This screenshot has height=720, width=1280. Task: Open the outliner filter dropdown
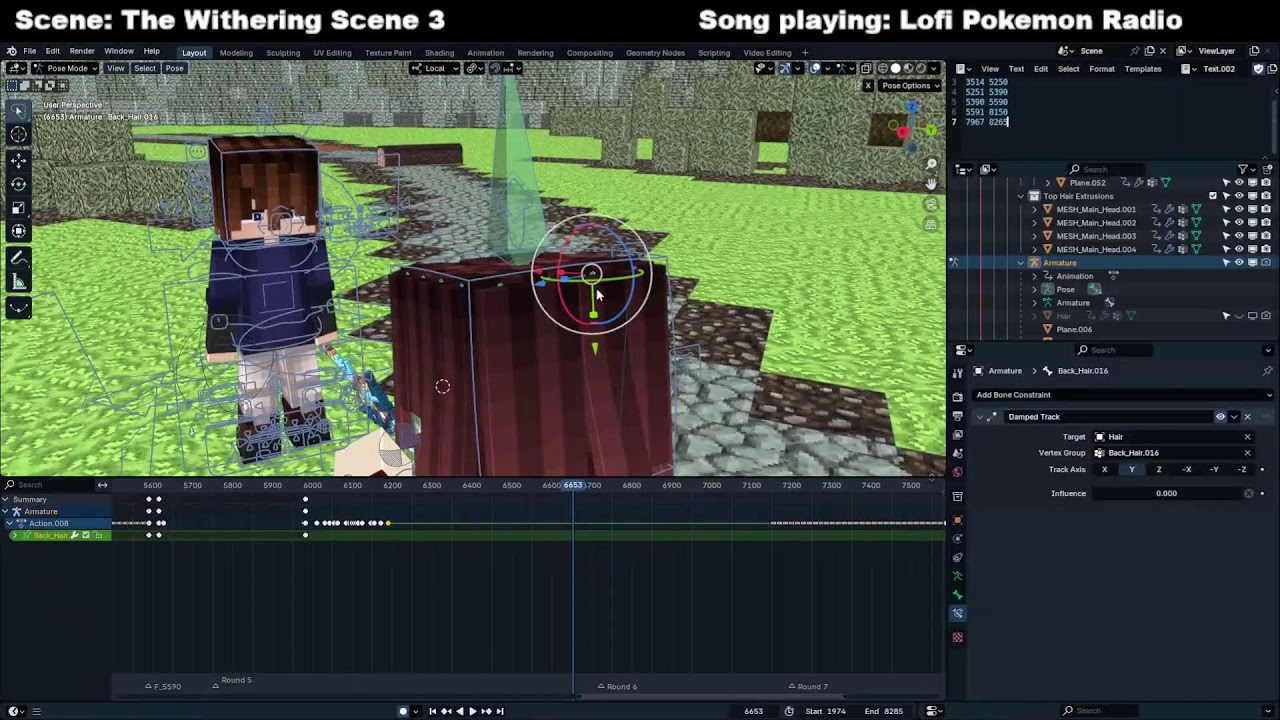[1247, 169]
